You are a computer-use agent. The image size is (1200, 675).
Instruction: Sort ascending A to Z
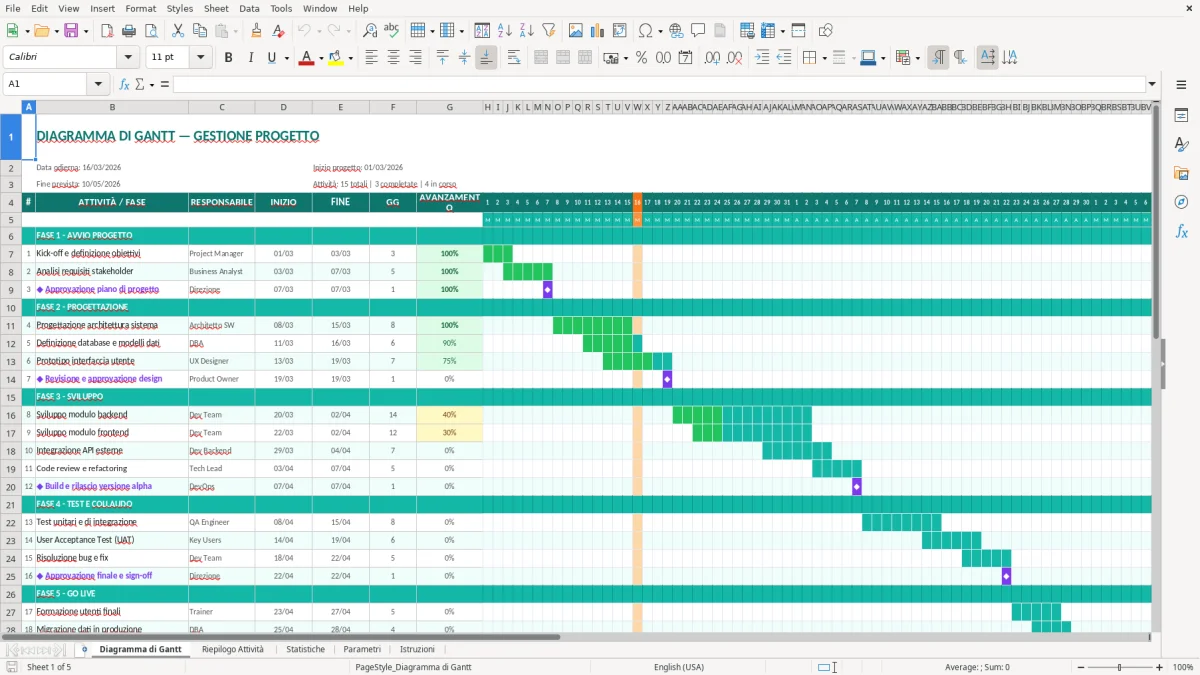click(x=505, y=31)
